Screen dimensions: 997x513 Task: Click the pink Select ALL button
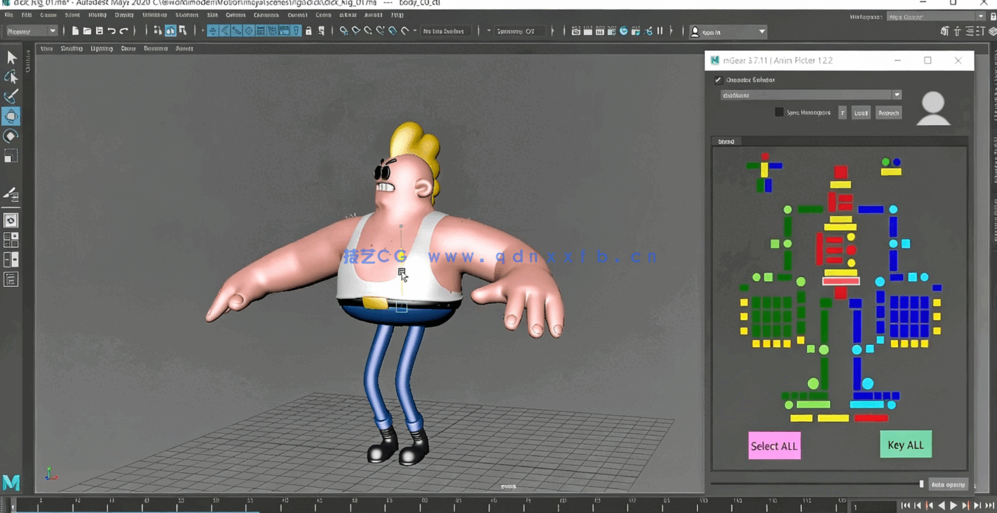point(774,446)
